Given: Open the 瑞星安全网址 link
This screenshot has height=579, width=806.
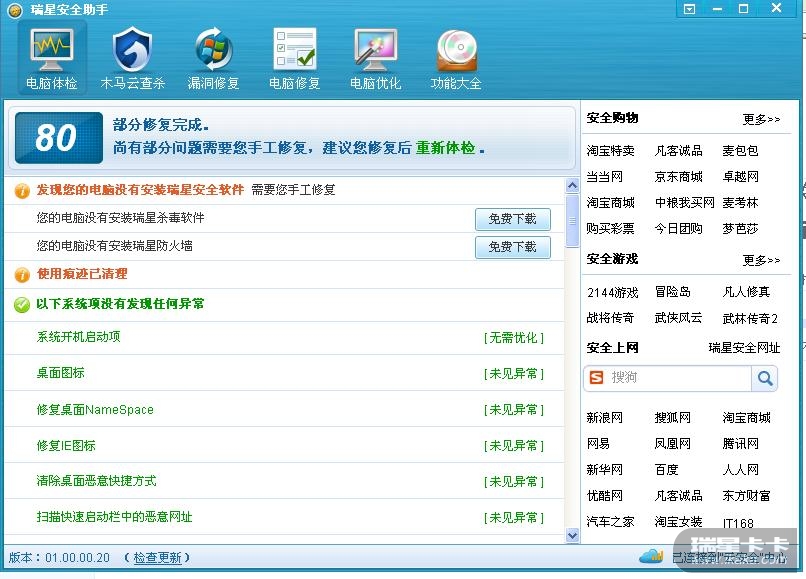Looking at the screenshot, I should pos(744,348).
